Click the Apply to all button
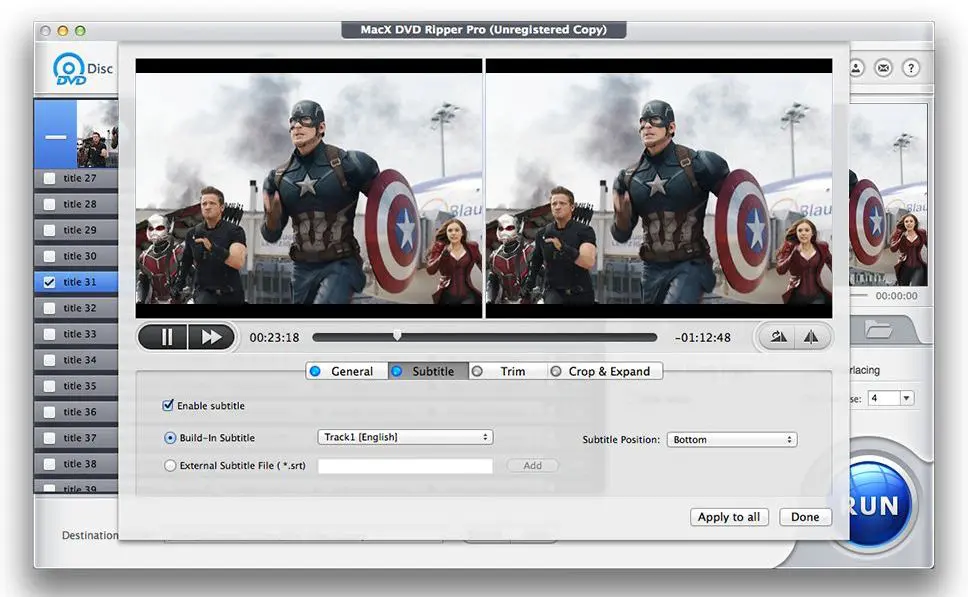This screenshot has width=968, height=597. click(x=729, y=517)
